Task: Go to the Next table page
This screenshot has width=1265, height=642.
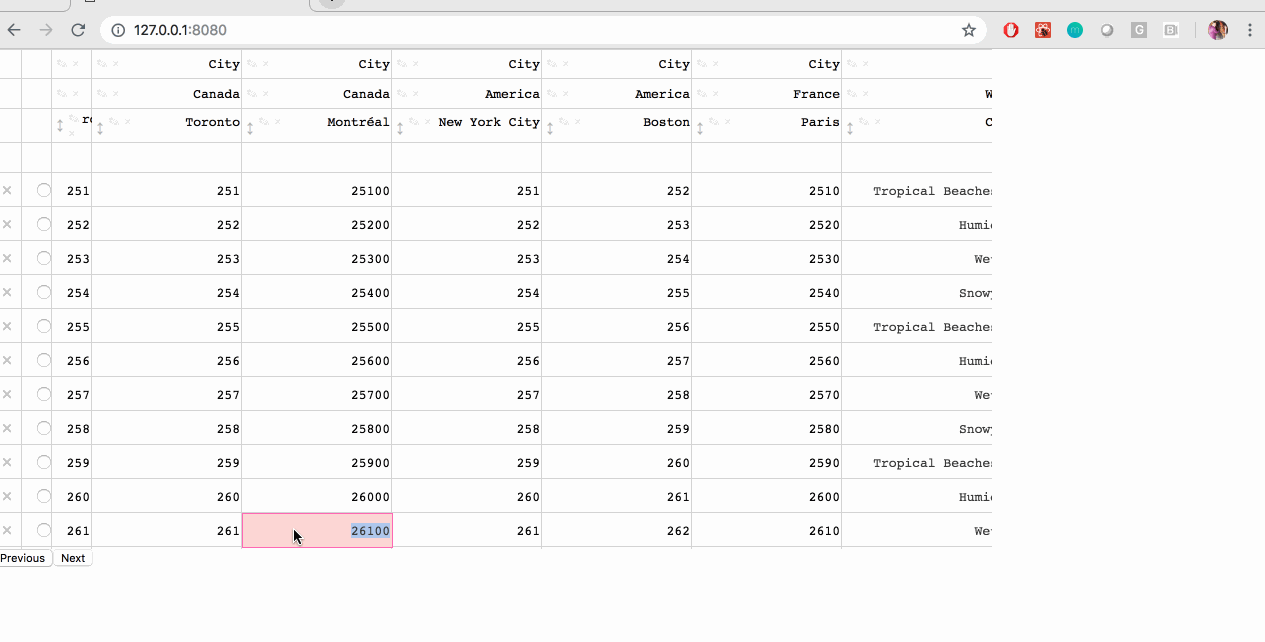Action: [x=73, y=558]
